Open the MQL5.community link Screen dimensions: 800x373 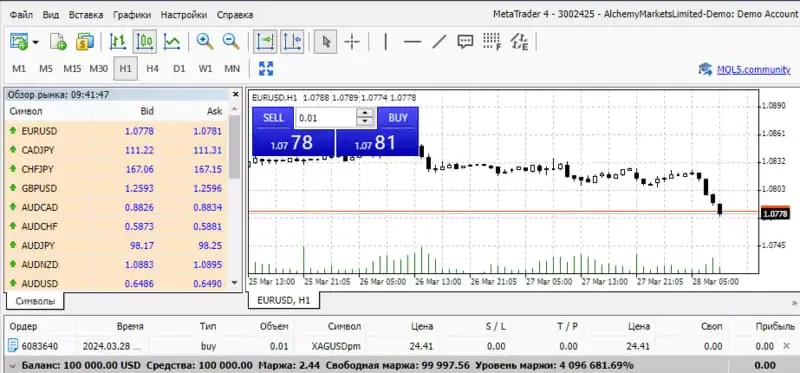pos(754,70)
